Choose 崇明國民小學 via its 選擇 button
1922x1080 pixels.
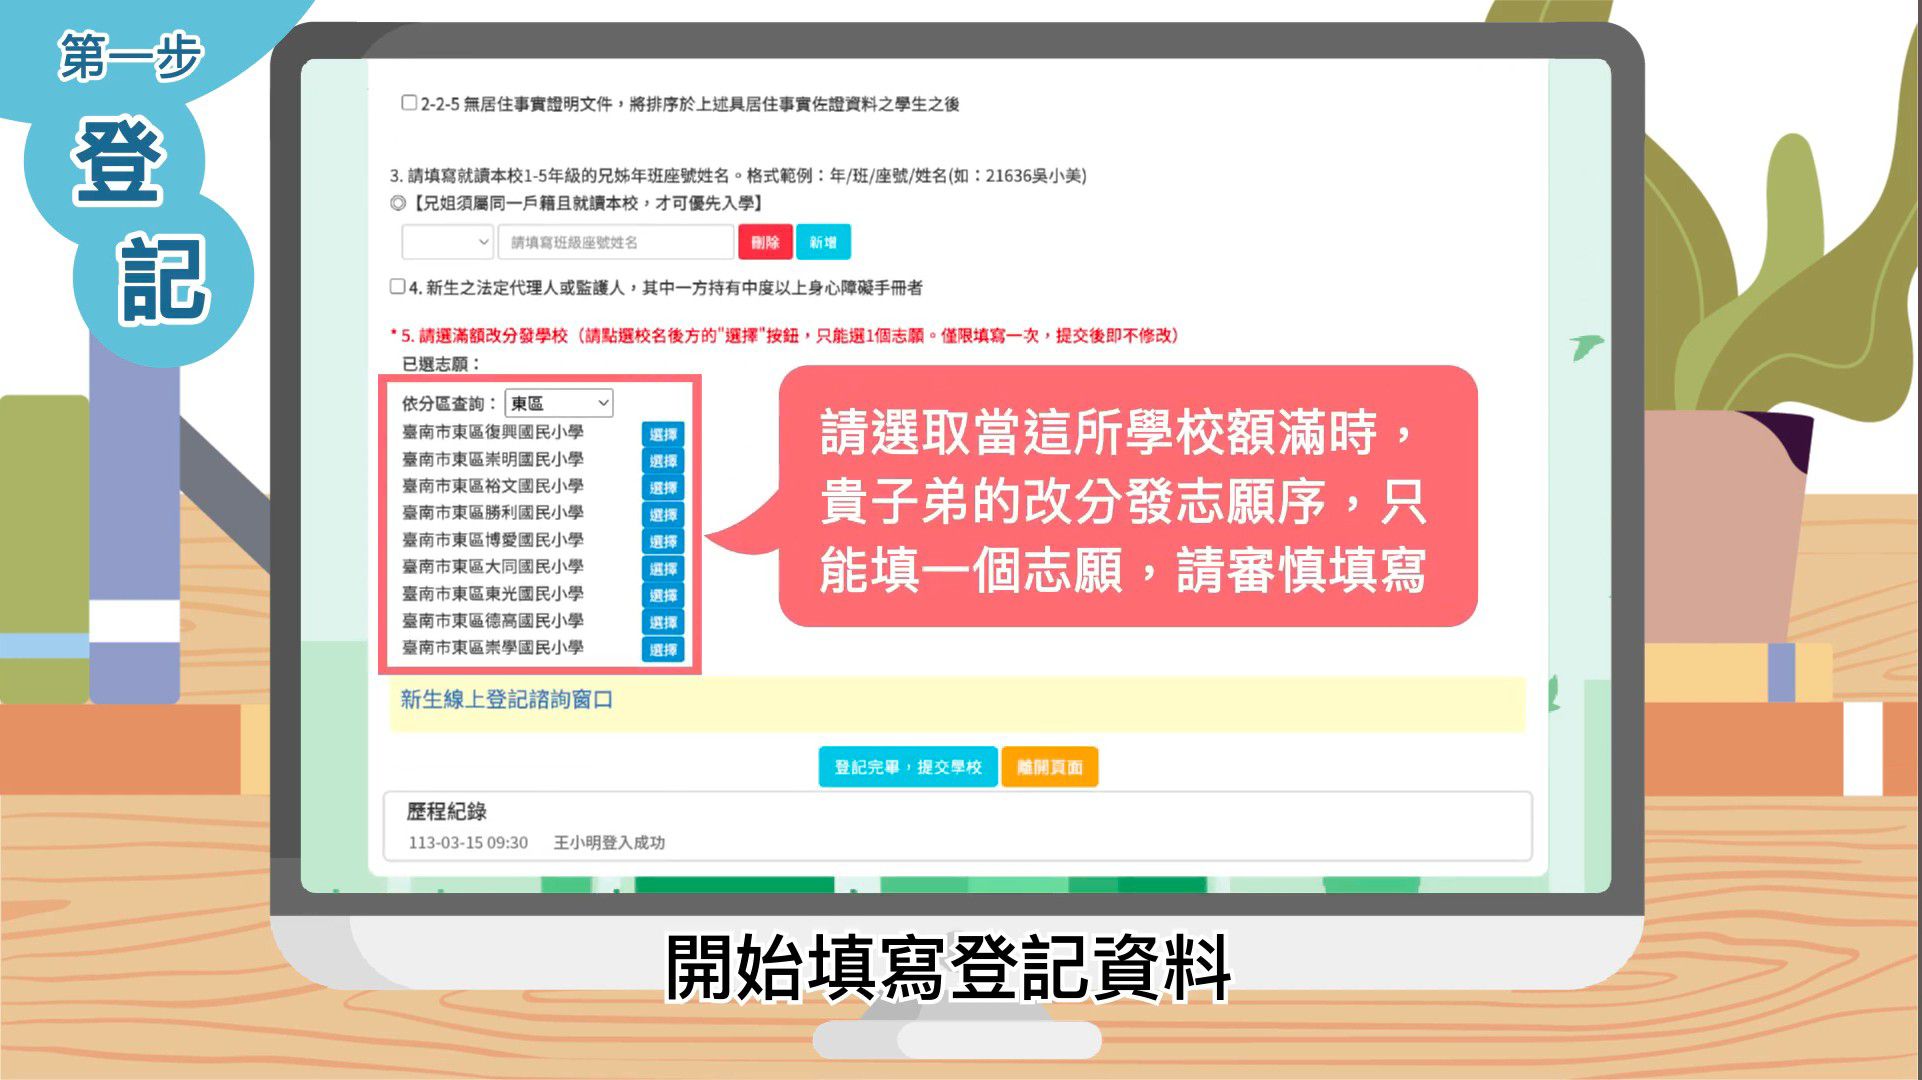click(663, 461)
